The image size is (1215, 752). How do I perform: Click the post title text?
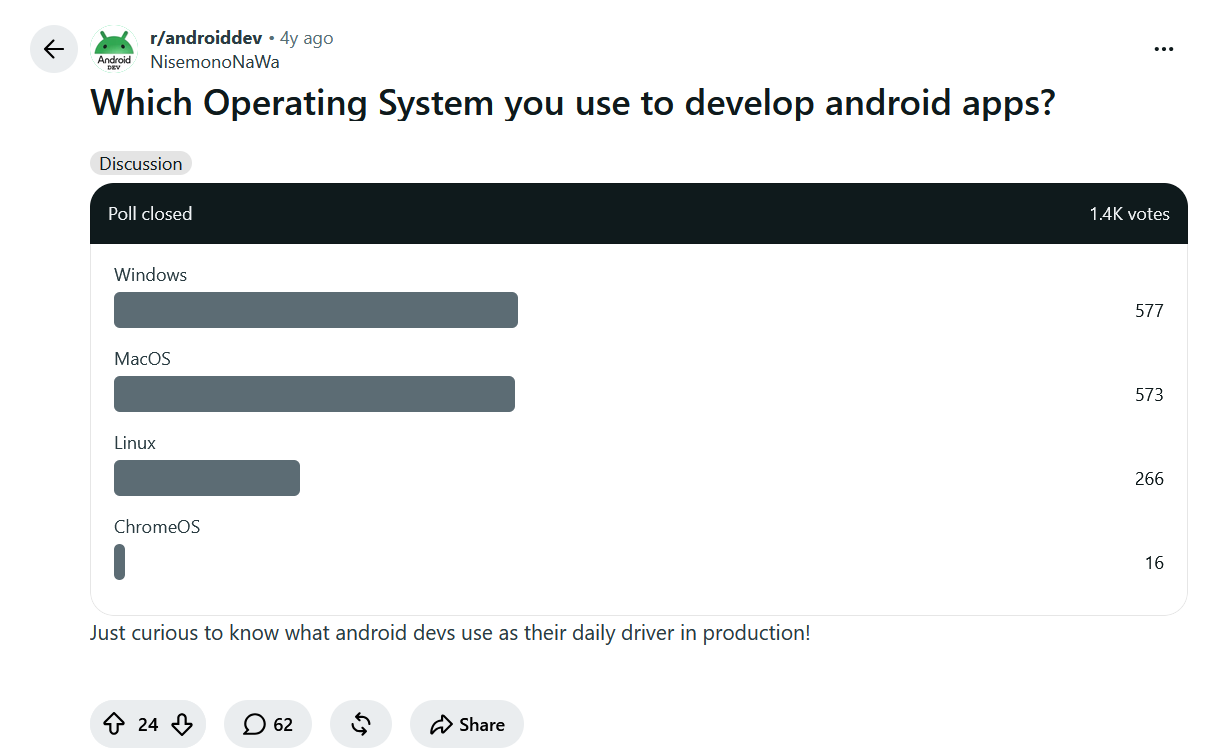pos(573,103)
